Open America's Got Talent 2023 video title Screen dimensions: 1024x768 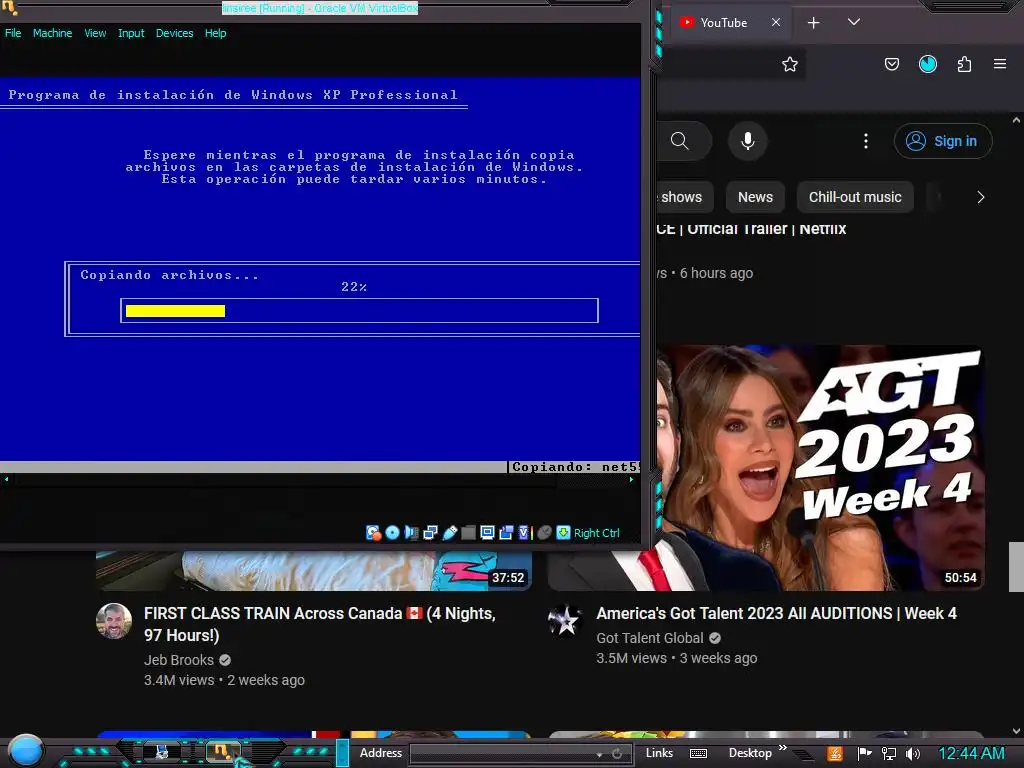coord(776,613)
